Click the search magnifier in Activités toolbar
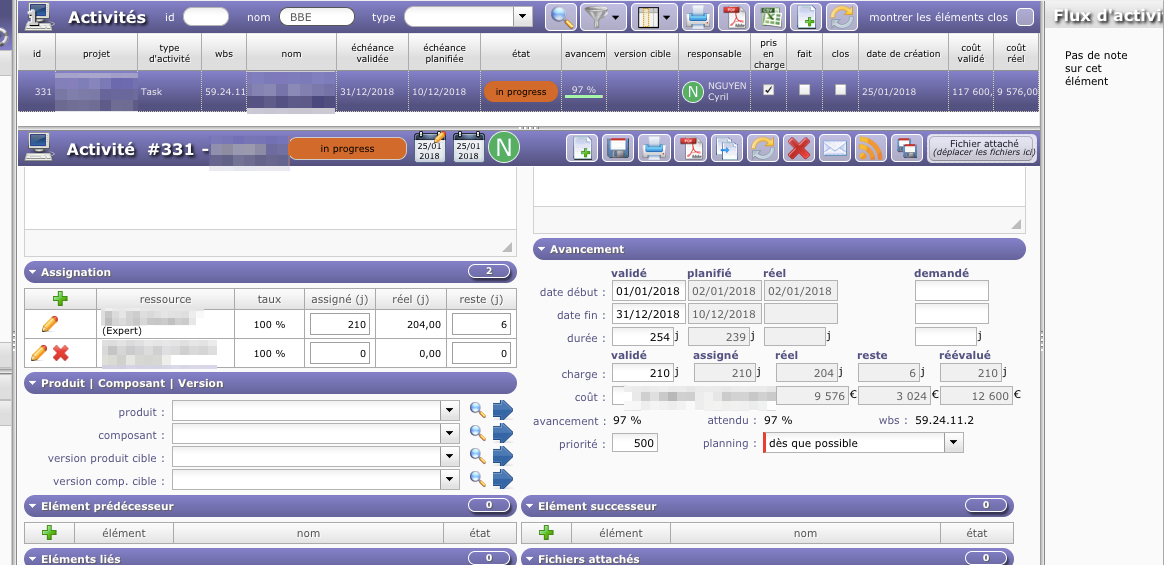 [563, 17]
